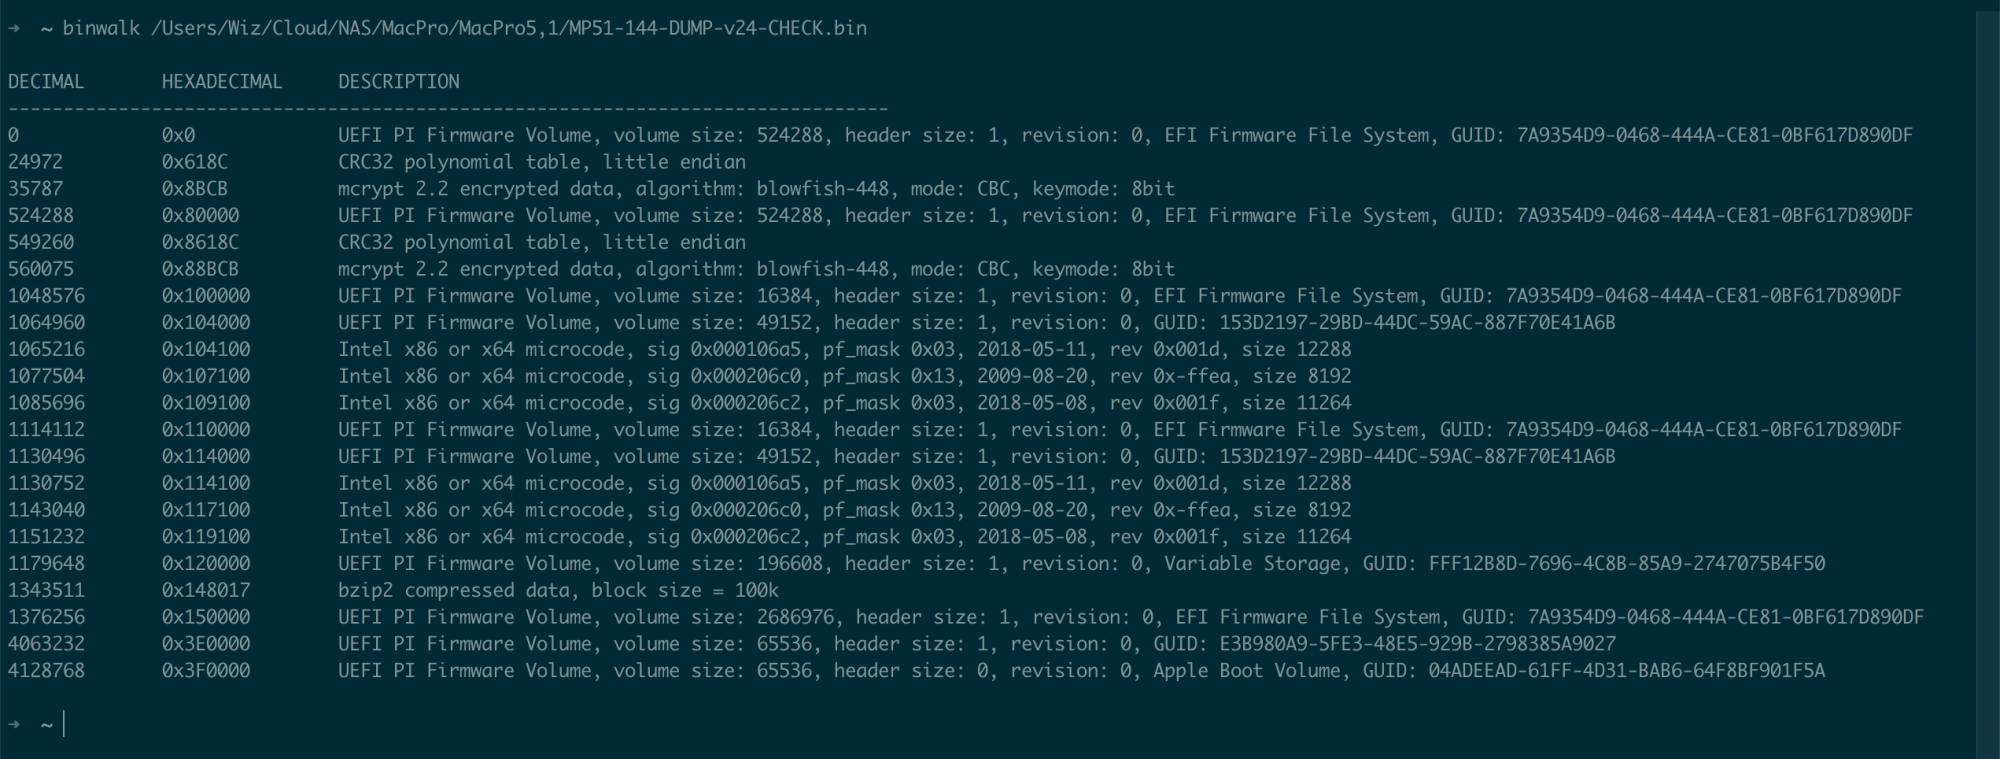Click the arrow on the bottom prompt
Image resolution: width=2000 pixels, height=759 pixels.
coord(14,724)
